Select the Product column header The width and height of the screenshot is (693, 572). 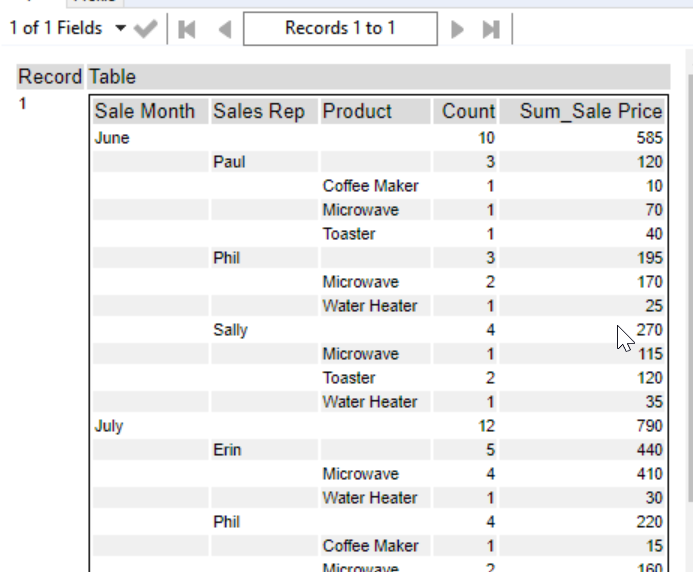(357, 111)
